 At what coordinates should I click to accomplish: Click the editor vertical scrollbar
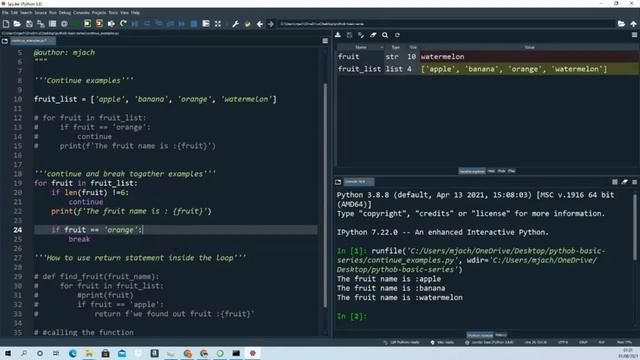click(325, 195)
